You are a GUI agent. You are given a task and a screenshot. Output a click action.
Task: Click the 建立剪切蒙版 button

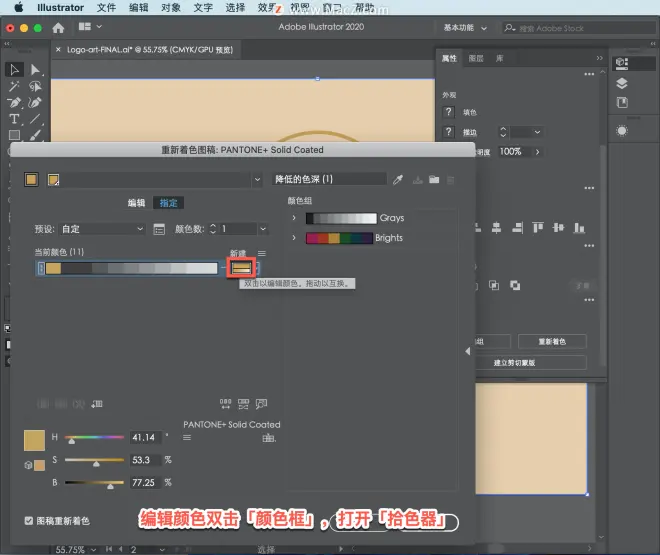click(x=531, y=363)
